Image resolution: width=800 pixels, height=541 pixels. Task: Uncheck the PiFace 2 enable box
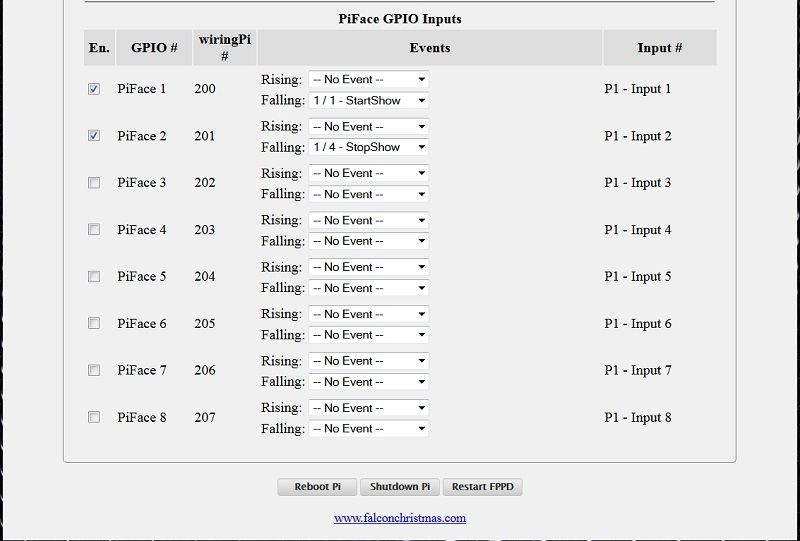tap(94, 136)
